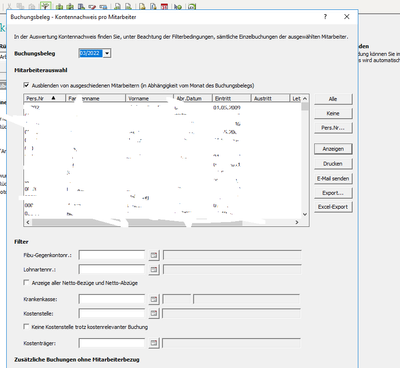Screen dimensions: 400x368
Task: Sort list by Familienname column header
Action: pyautogui.click(x=95, y=98)
